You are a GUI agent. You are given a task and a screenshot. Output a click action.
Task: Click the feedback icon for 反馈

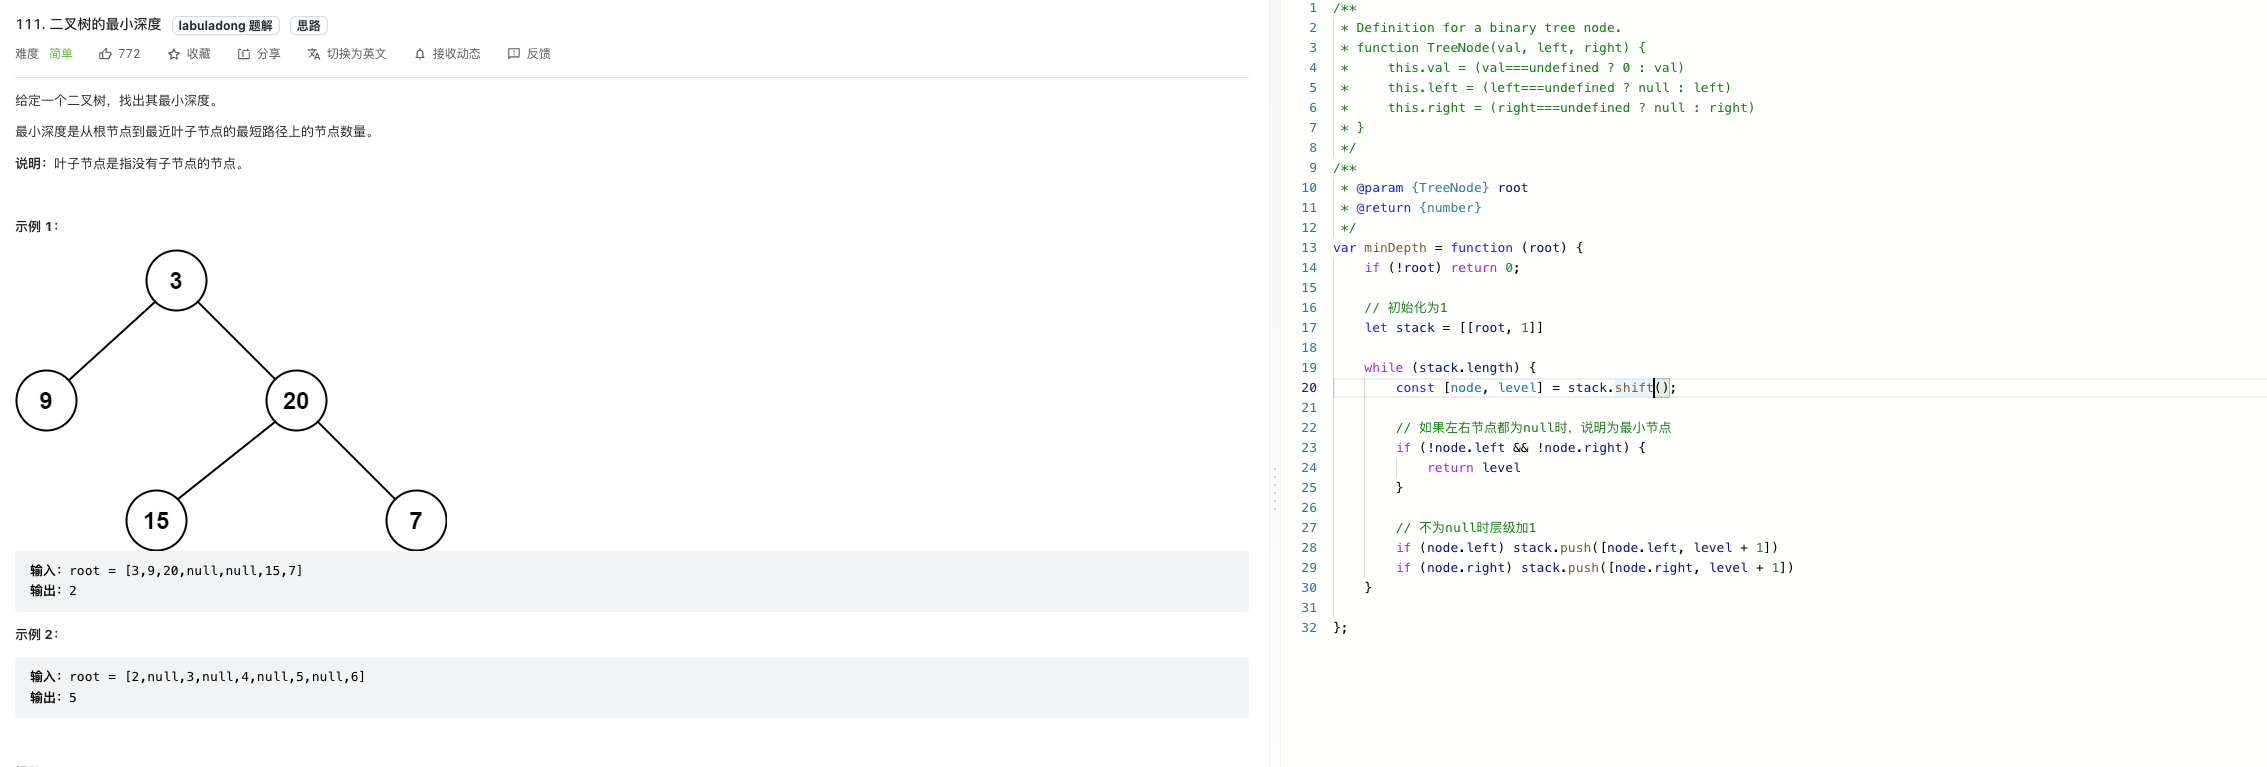point(514,54)
